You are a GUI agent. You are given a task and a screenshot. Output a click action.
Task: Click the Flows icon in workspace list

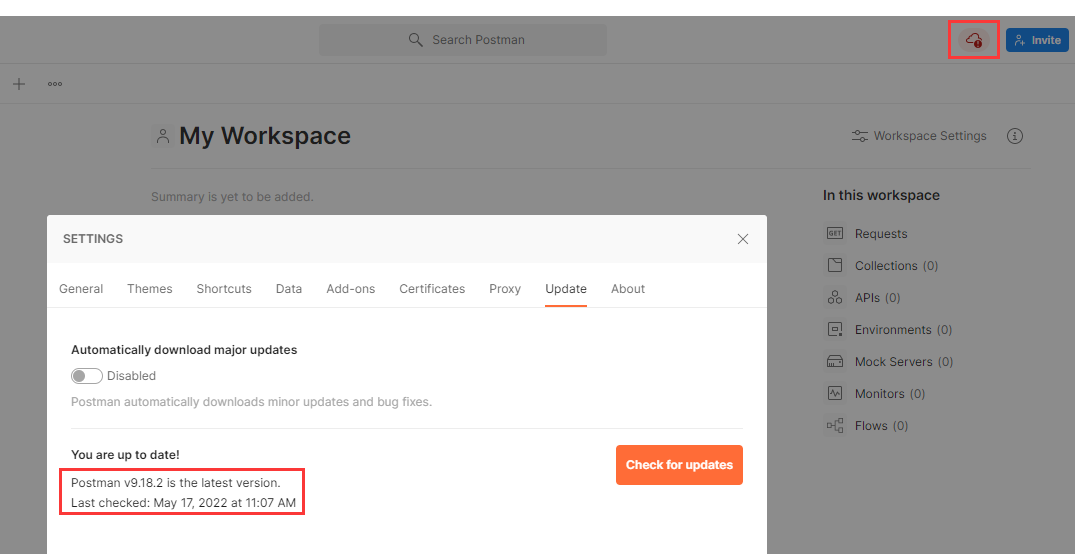click(x=834, y=426)
